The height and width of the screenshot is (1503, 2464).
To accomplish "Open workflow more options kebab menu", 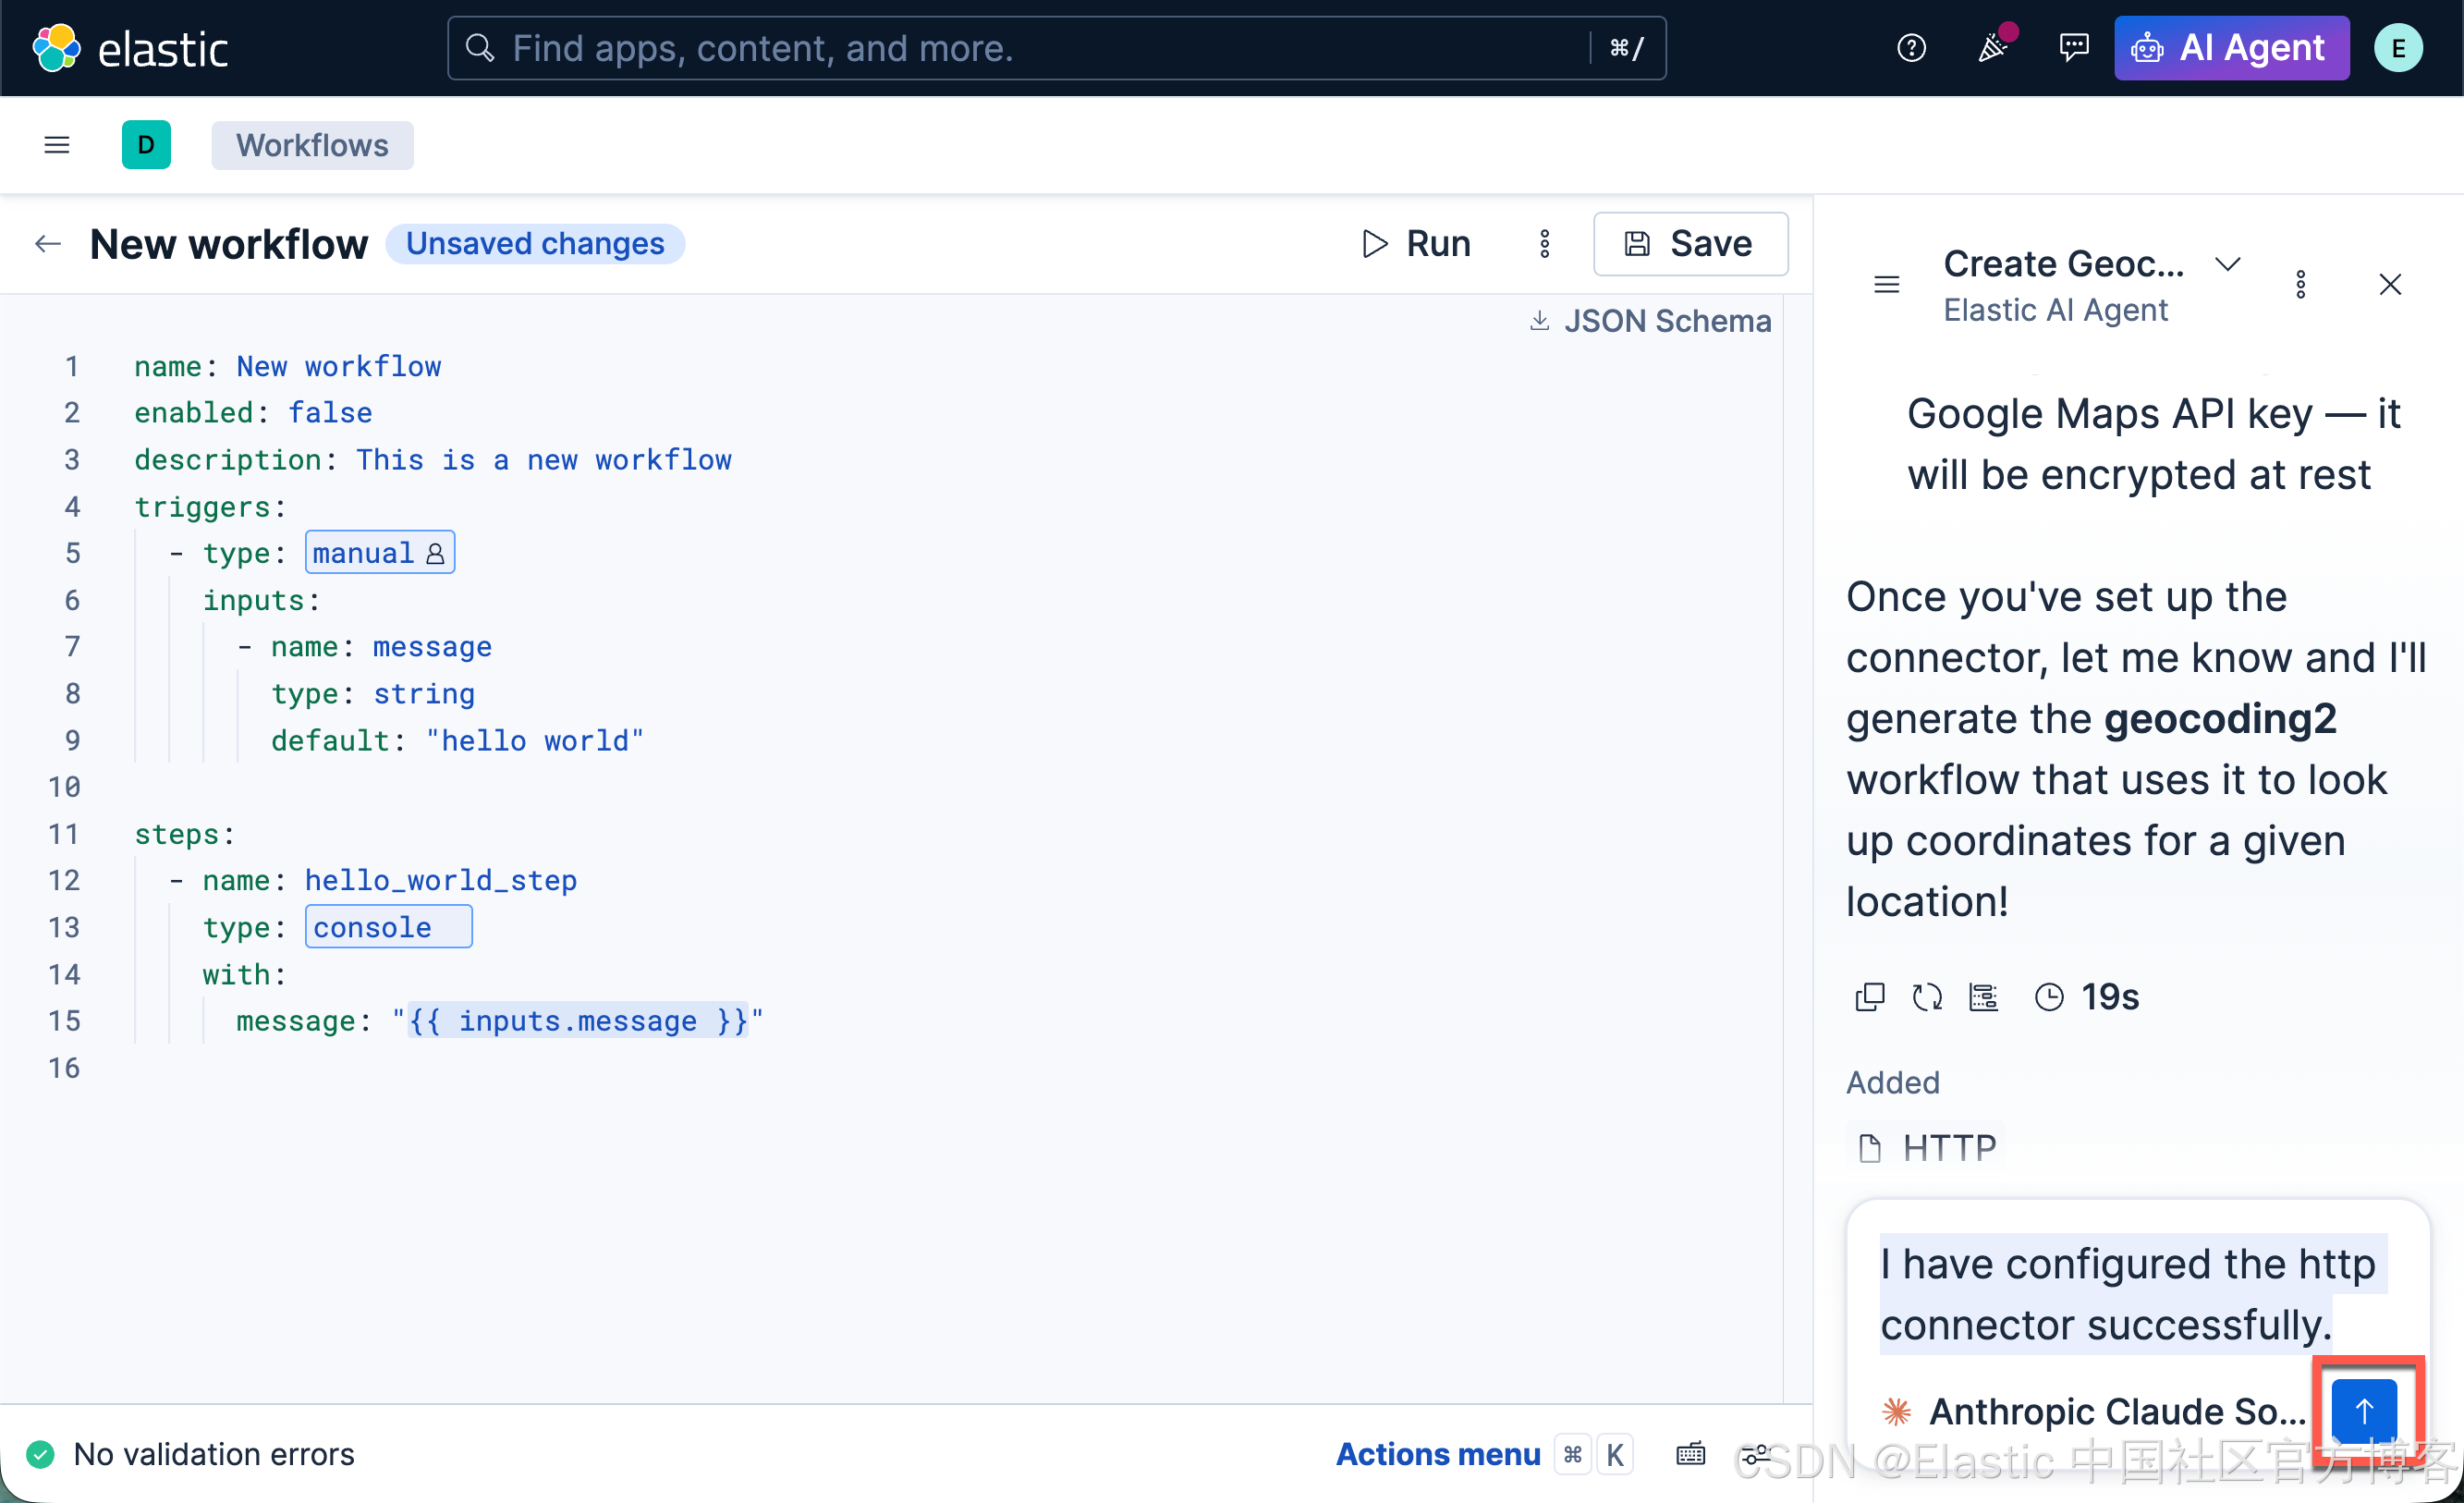I will (x=1545, y=244).
